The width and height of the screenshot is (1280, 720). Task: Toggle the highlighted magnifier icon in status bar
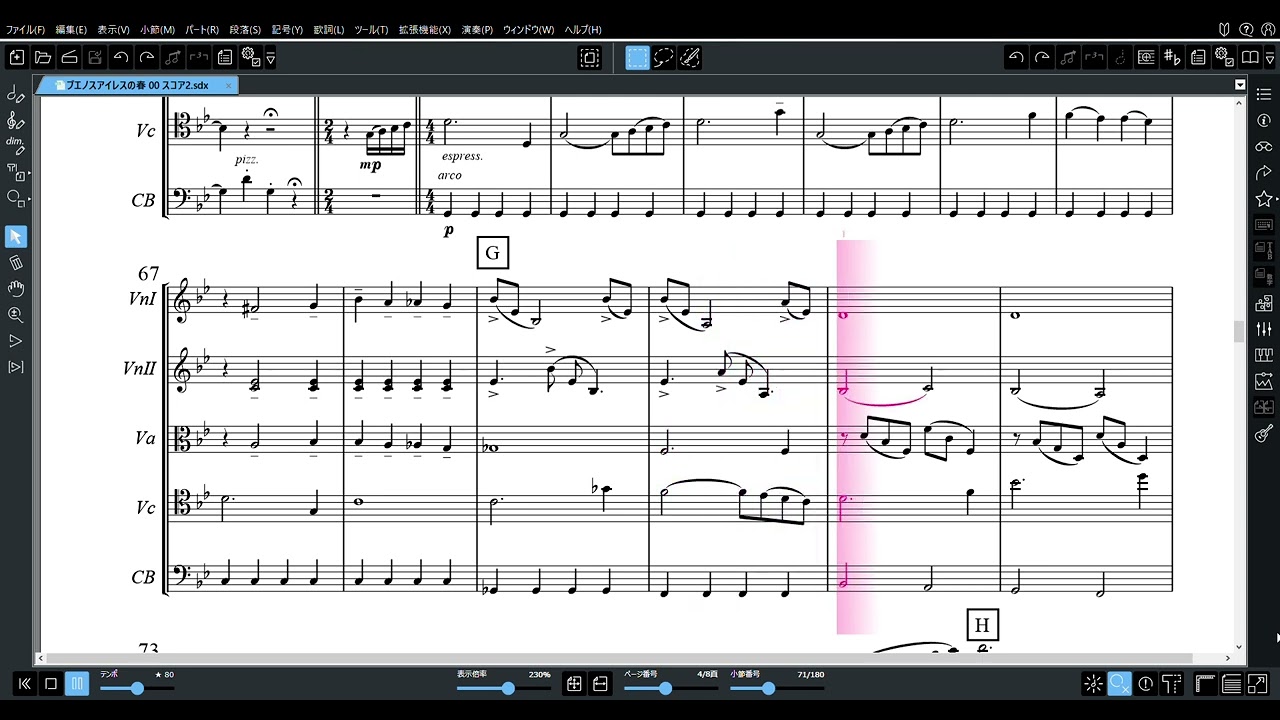click(x=1120, y=684)
